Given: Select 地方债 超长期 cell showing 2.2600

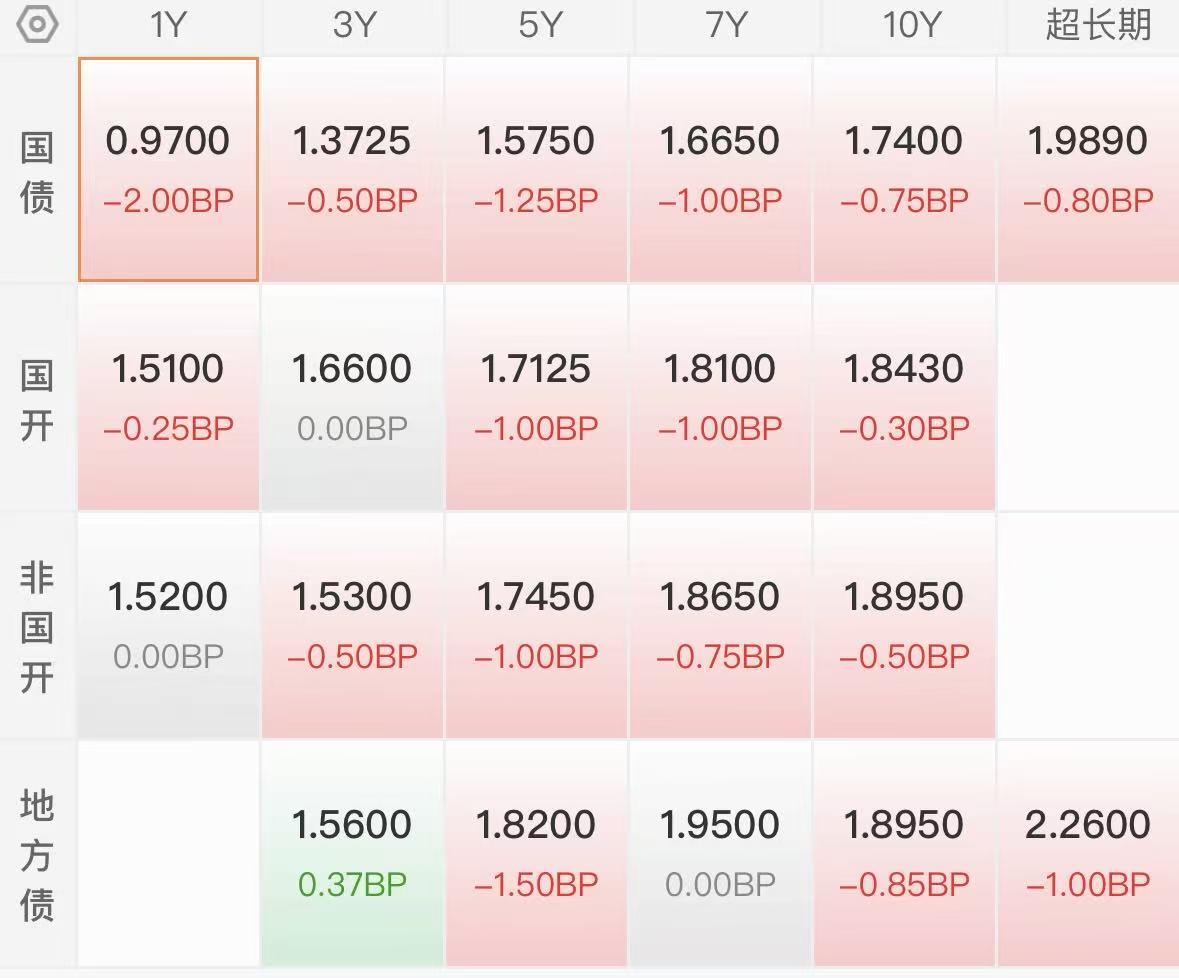Looking at the screenshot, I should pyautogui.click(x=1088, y=853).
